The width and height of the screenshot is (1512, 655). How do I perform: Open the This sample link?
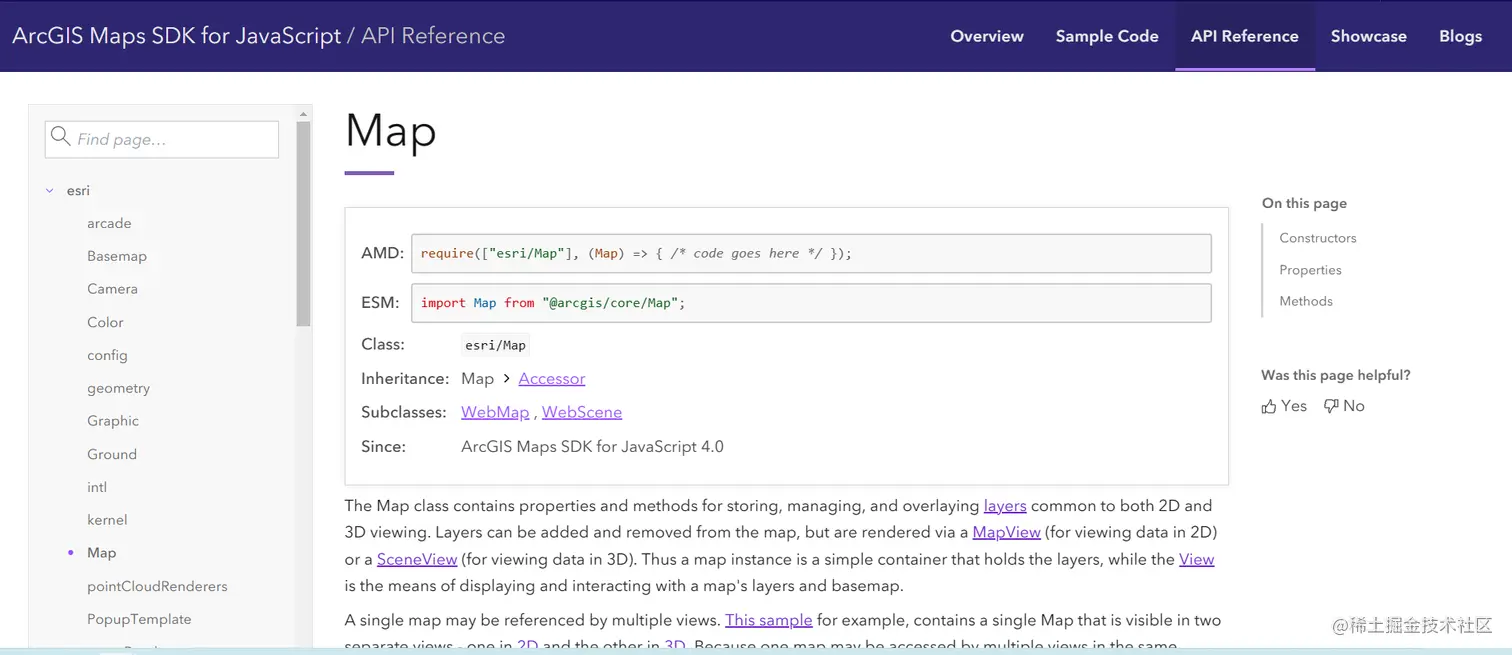click(769, 620)
